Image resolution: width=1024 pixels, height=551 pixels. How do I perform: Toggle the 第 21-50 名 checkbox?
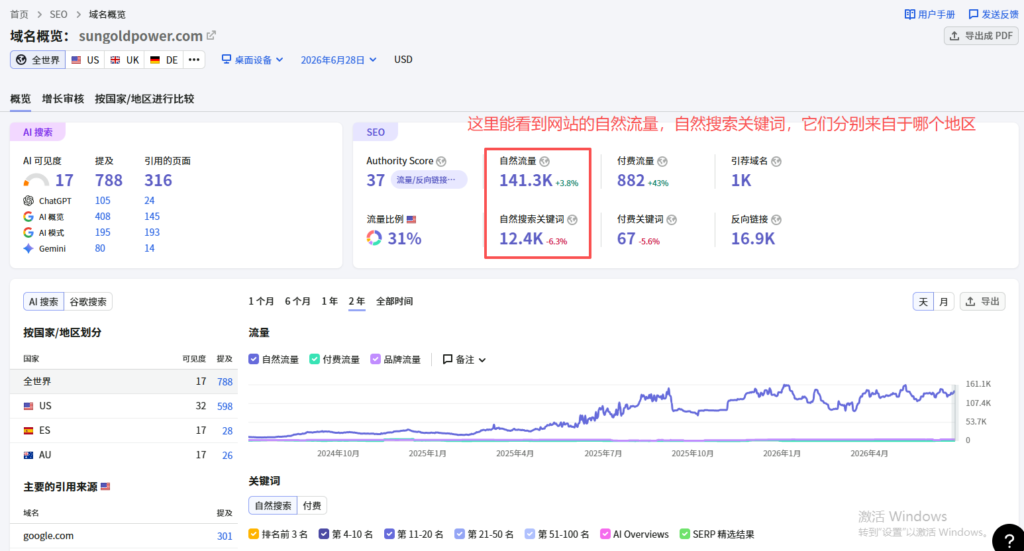click(x=460, y=534)
